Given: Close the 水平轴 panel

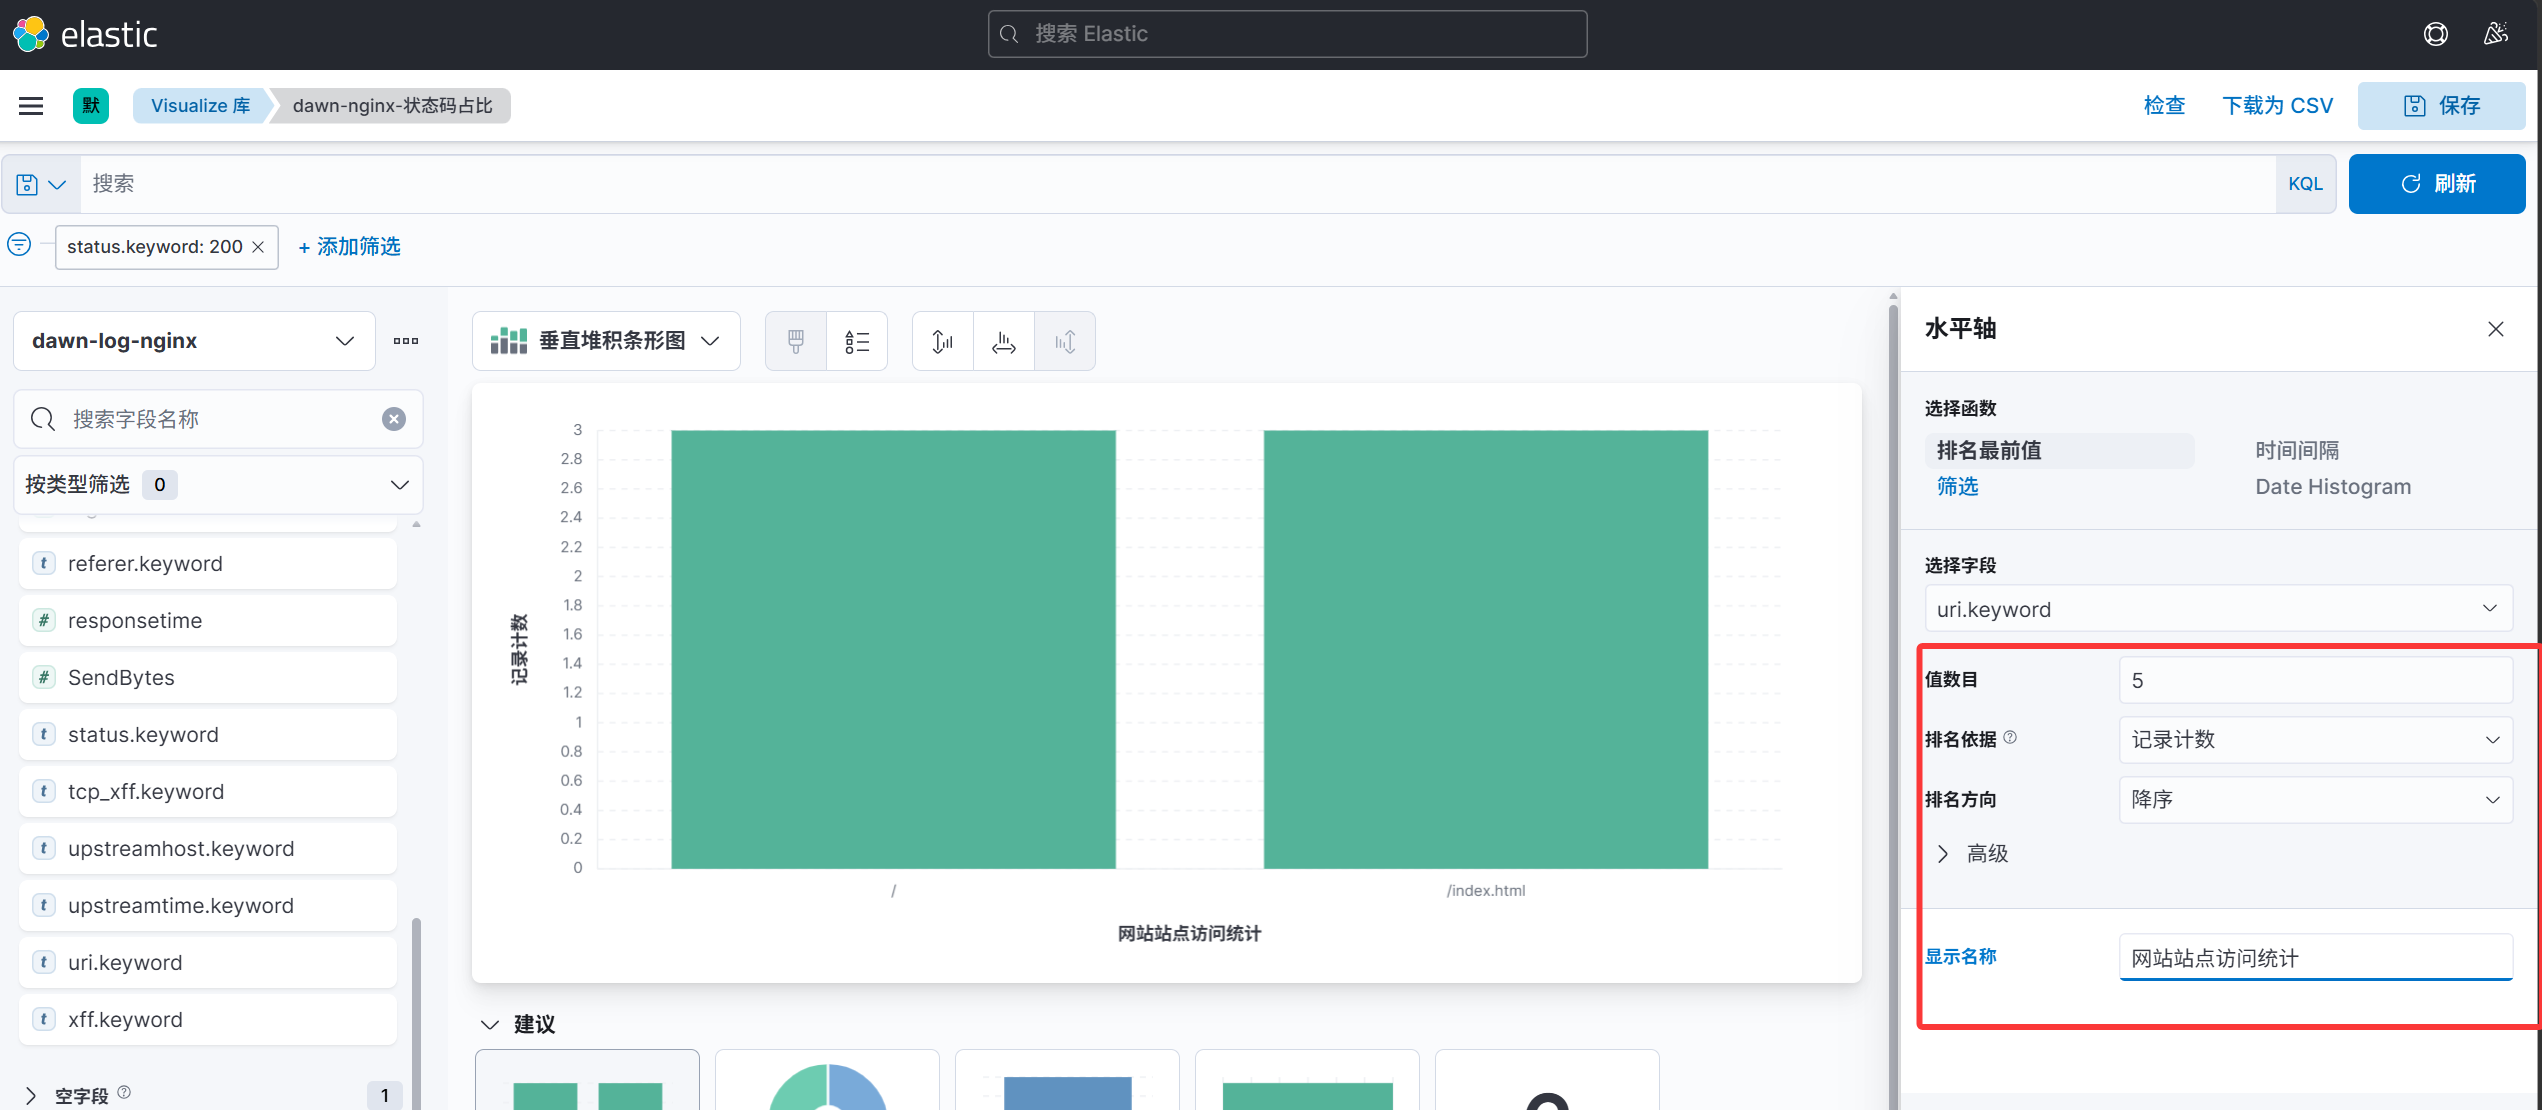Looking at the screenshot, I should 2496,329.
